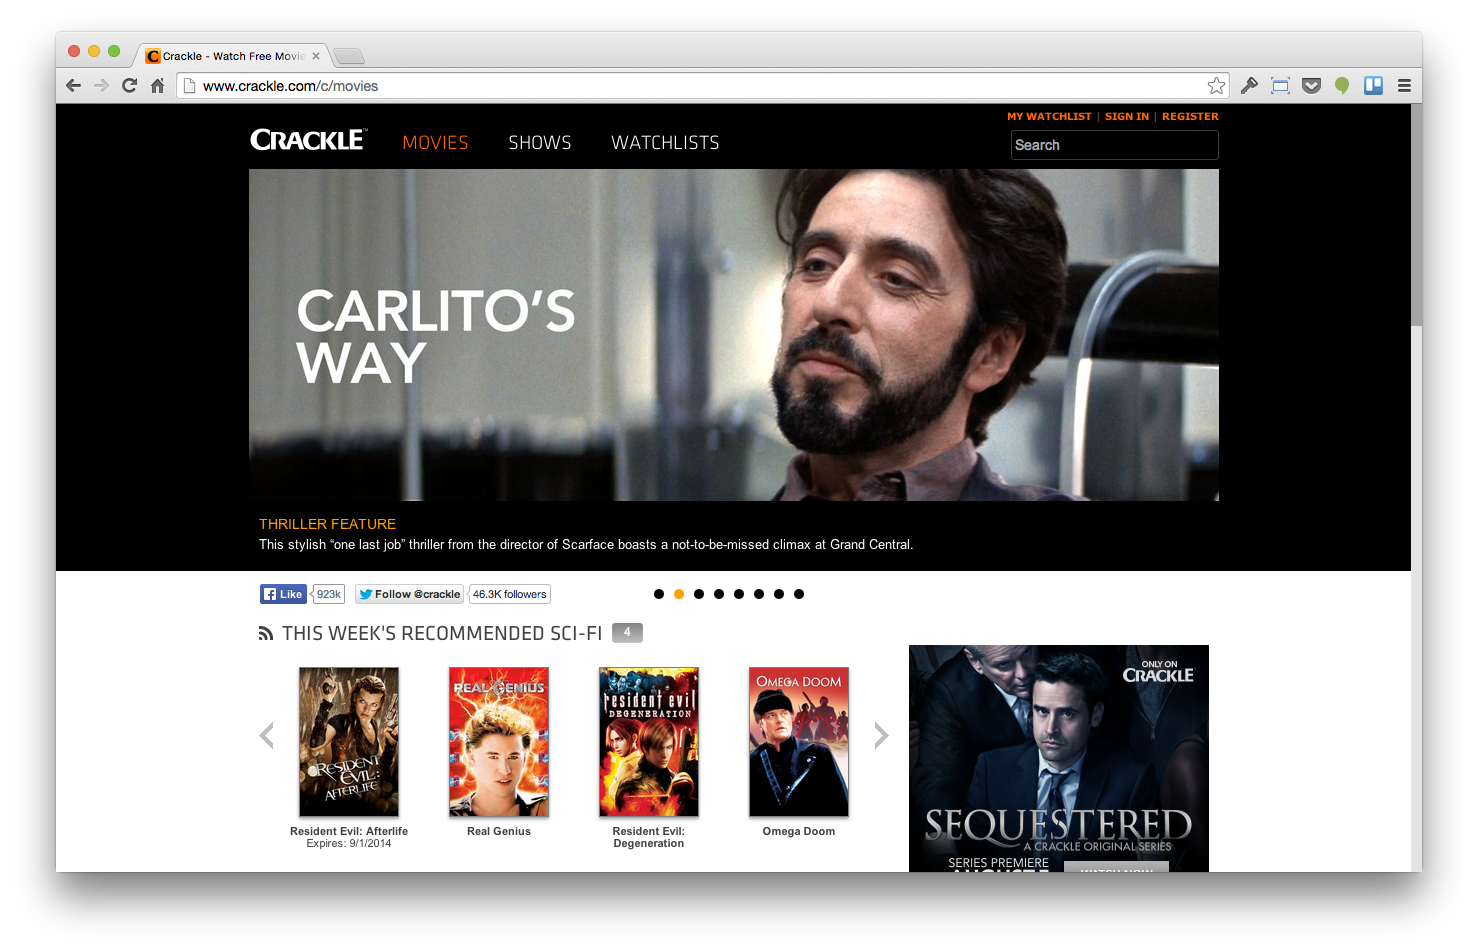The image size is (1478, 952).
Task: Focus the Search input field
Action: click(x=1115, y=145)
